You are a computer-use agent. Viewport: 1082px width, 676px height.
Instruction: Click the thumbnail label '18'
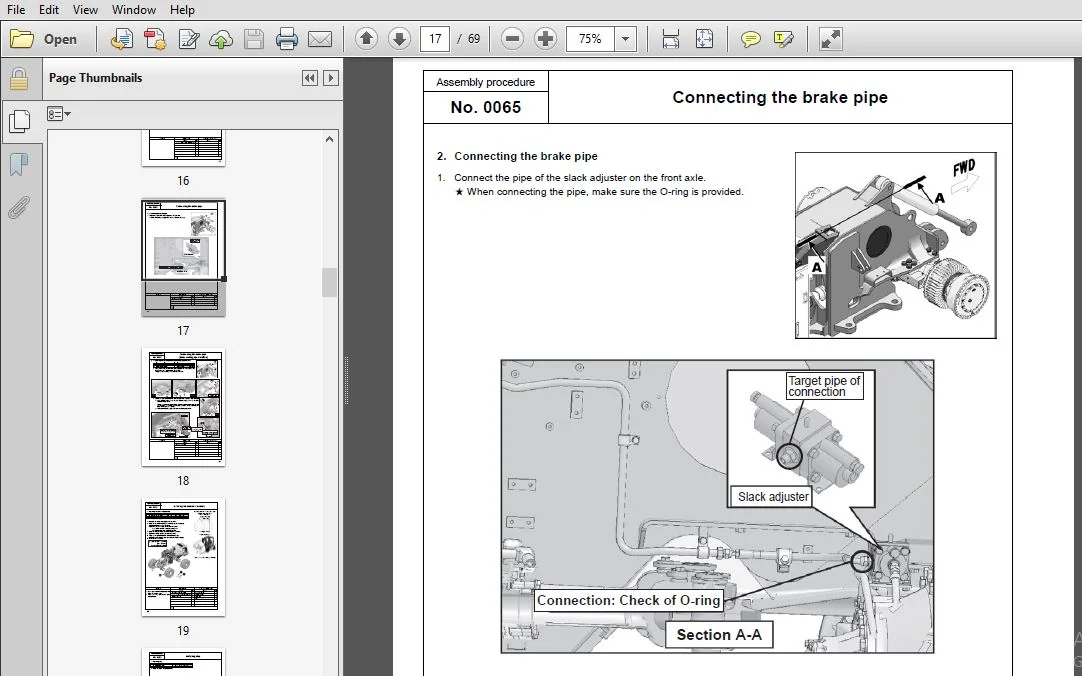coord(183,480)
